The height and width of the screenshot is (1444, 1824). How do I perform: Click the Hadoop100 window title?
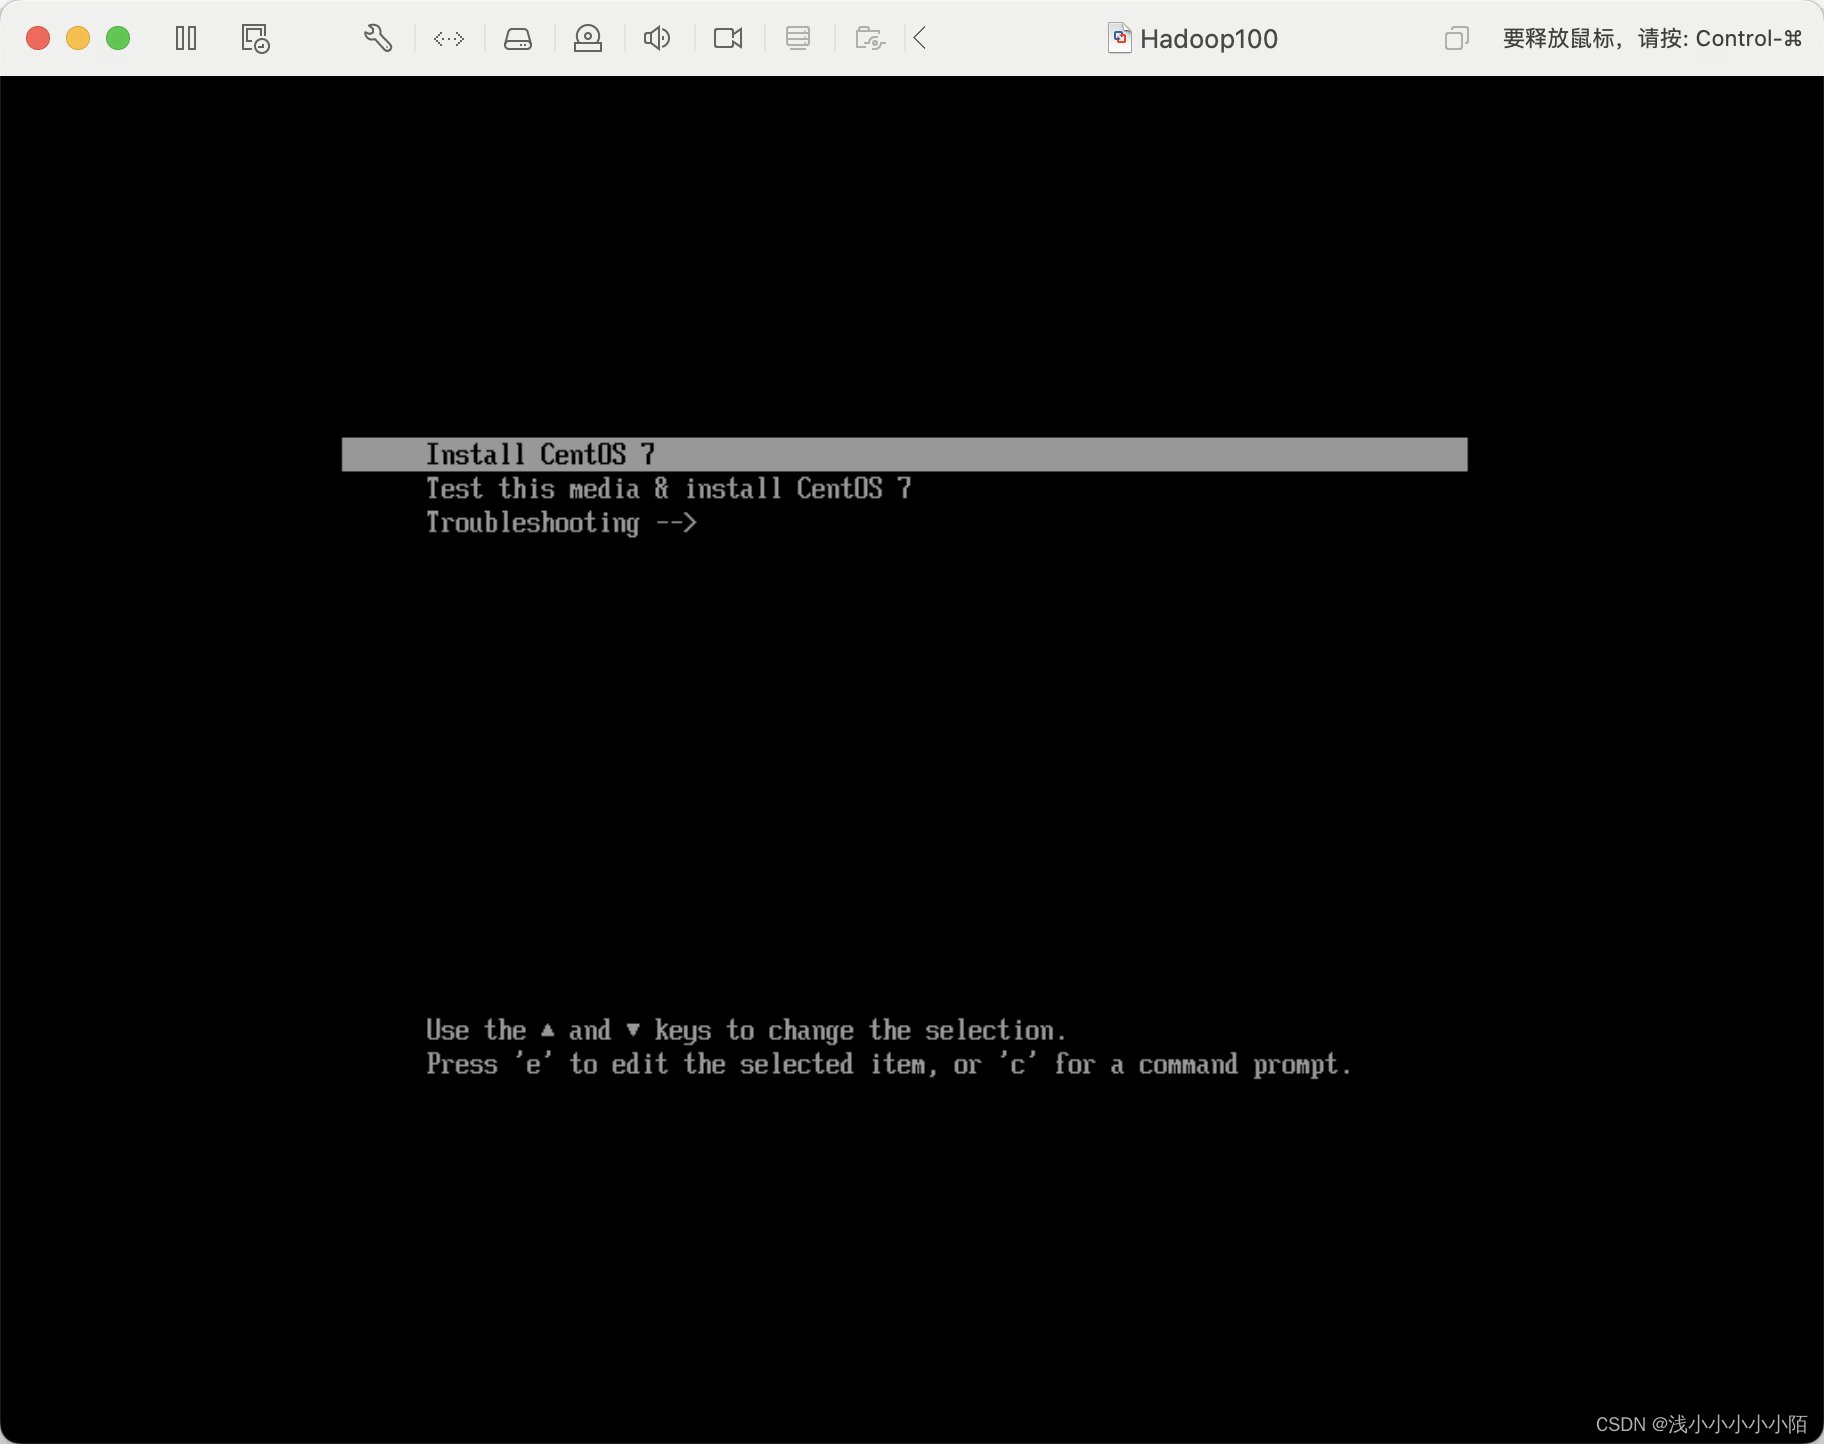pos(1209,39)
